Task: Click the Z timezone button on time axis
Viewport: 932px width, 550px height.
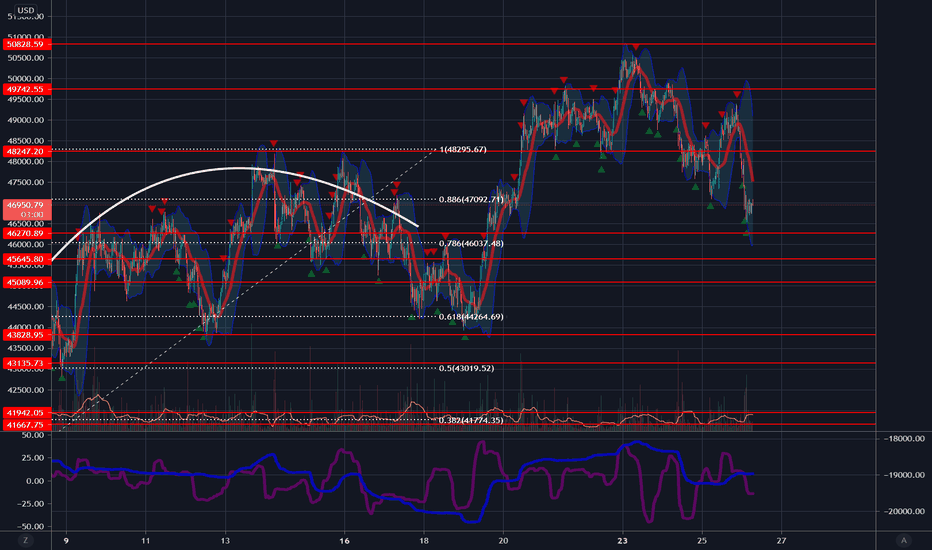Action: pyautogui.click(x=25, y=540)
